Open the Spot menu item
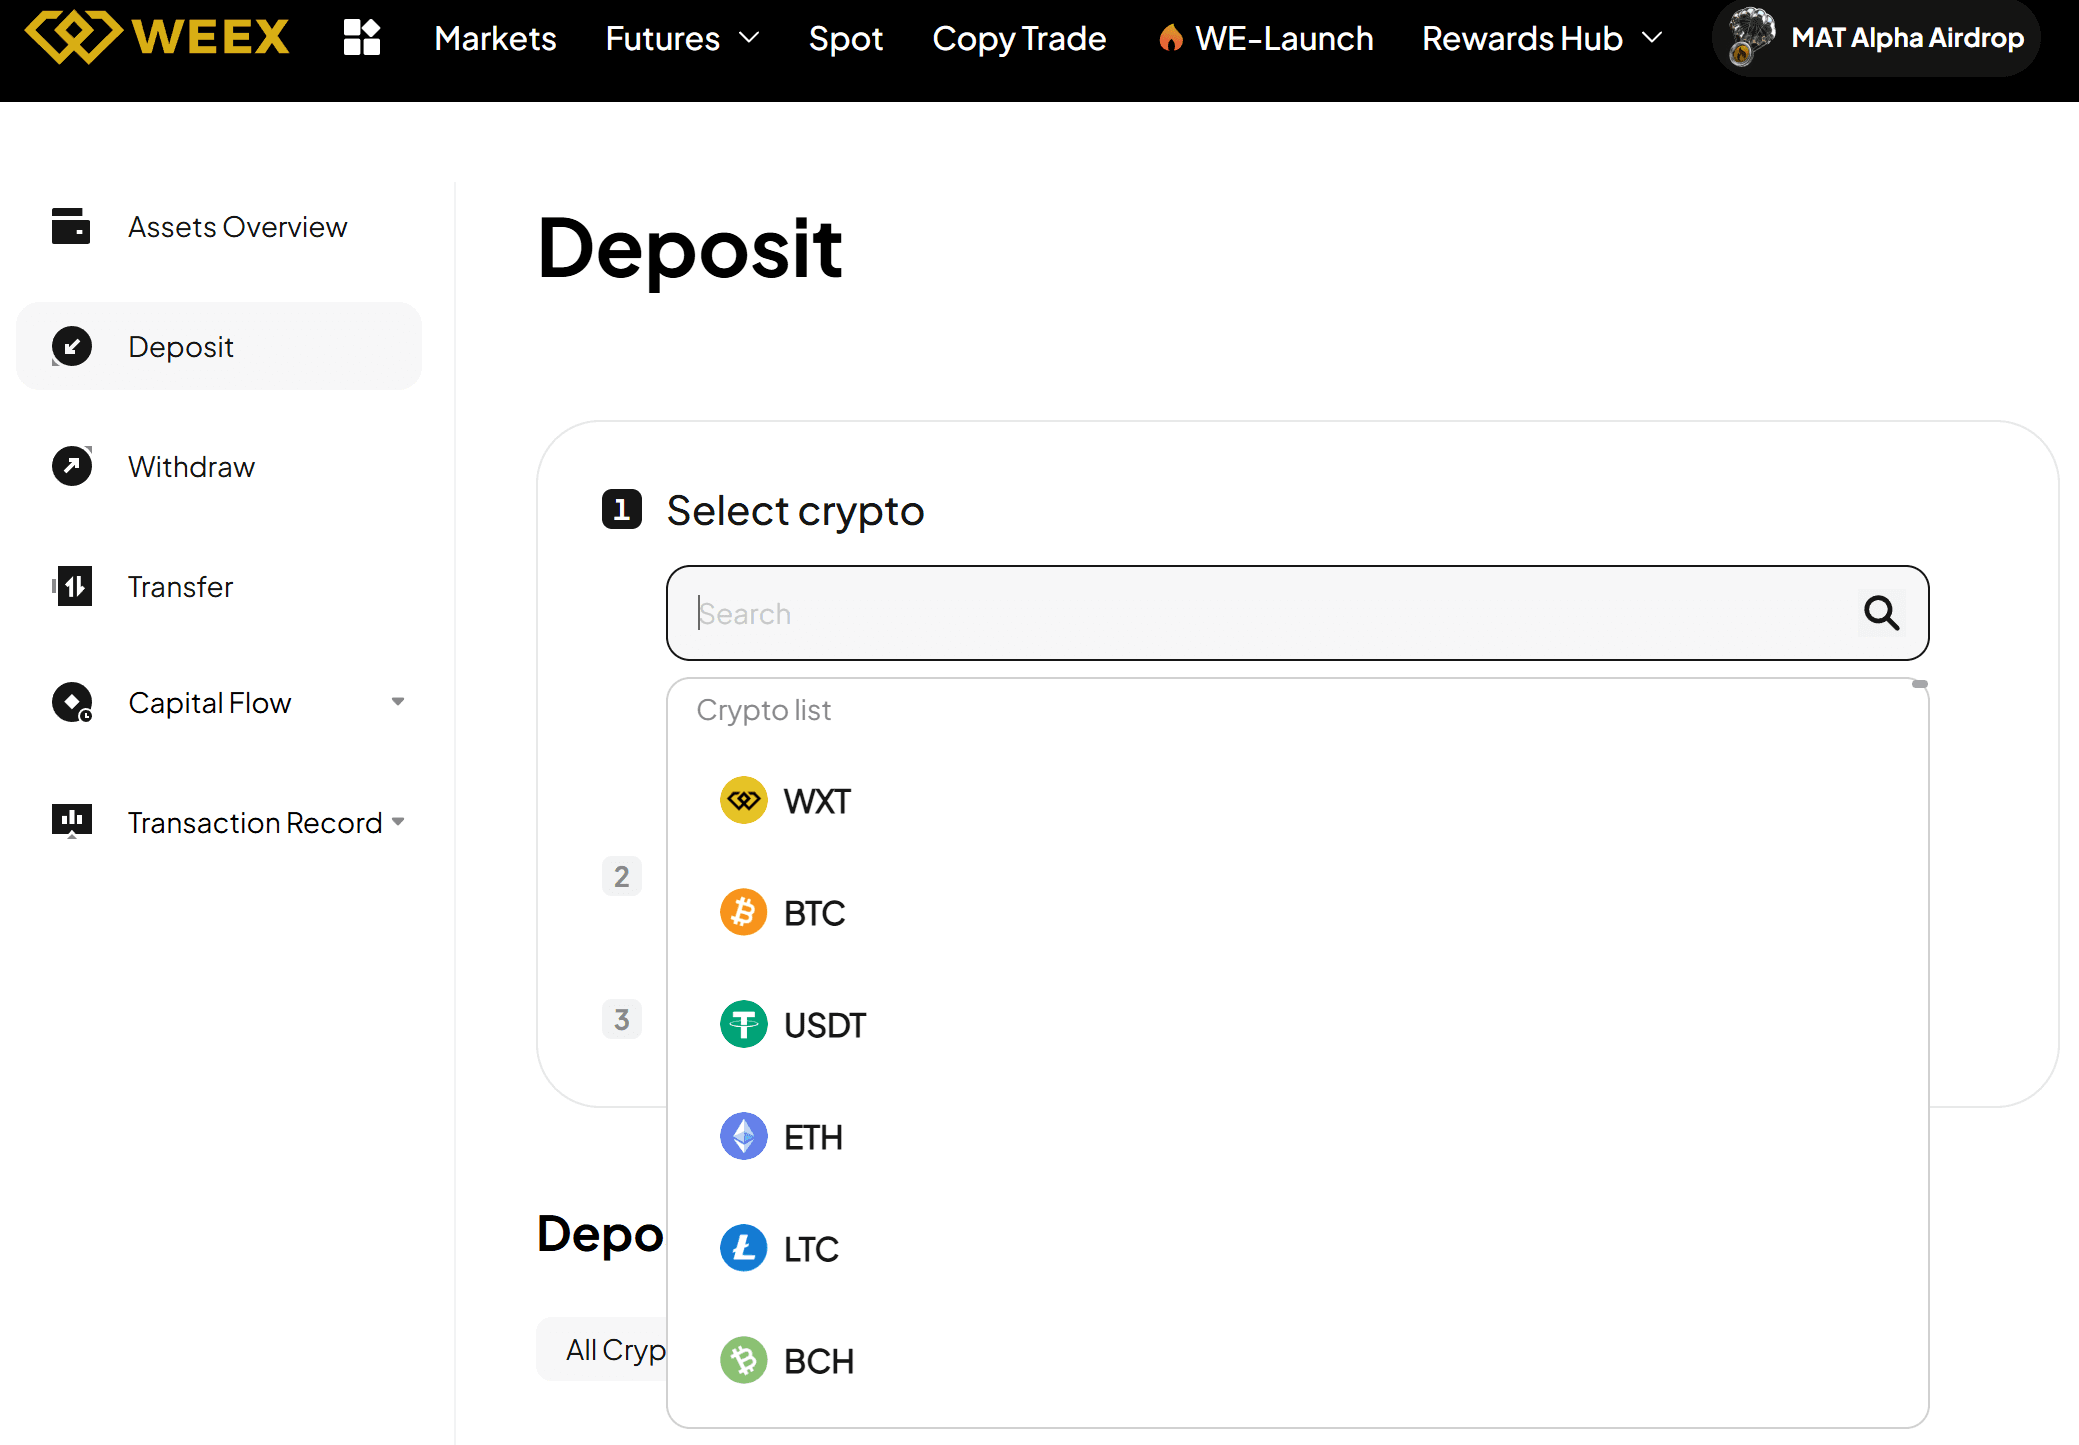Screen dimensions: 2079x1445 coord(845,38)
